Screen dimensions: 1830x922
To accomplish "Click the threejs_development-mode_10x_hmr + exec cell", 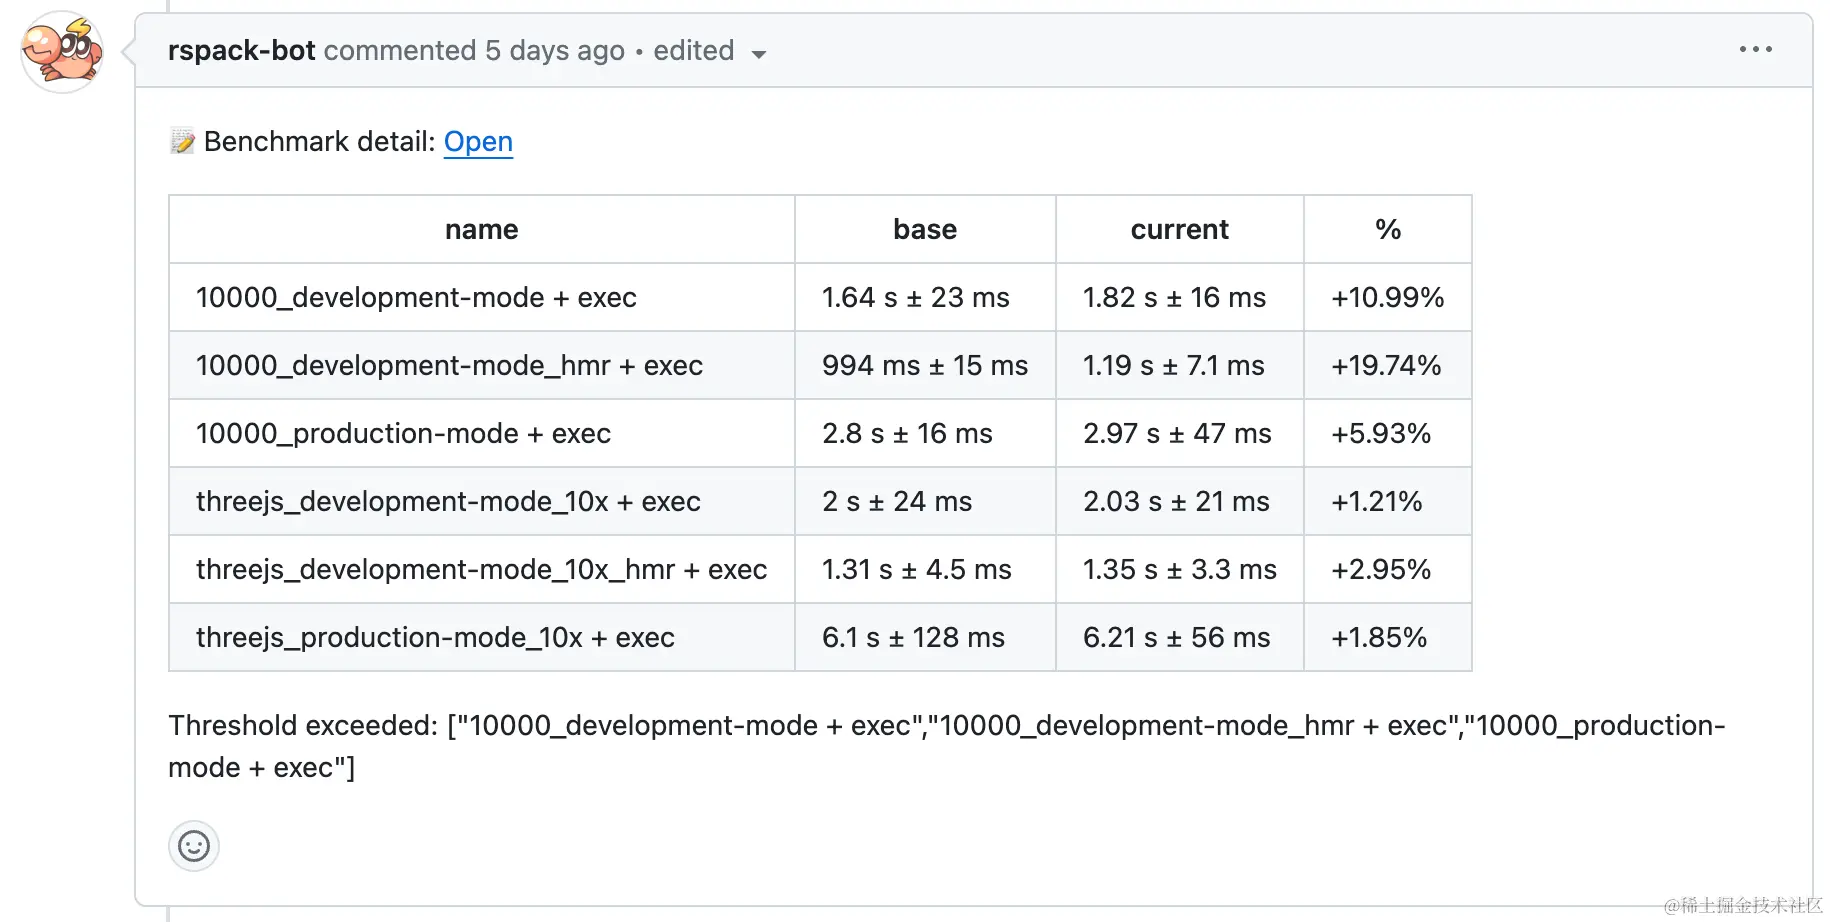I will [x=482, y=569].
